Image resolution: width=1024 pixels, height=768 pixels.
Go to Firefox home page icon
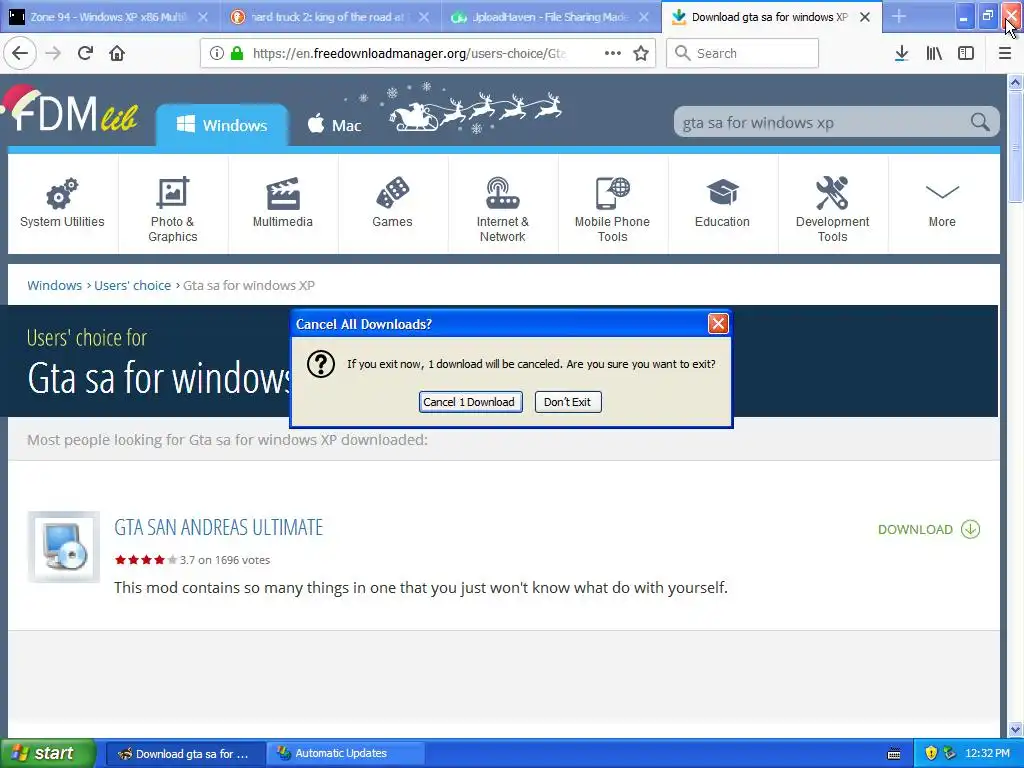pos(117,53)
